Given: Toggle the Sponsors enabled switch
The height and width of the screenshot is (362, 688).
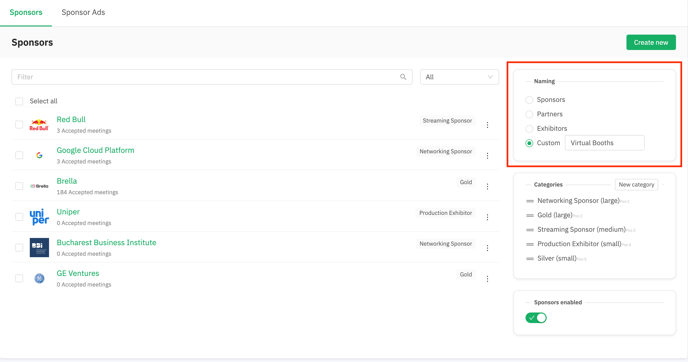Looking at the screenshot, I should click(x=536, y=318).
